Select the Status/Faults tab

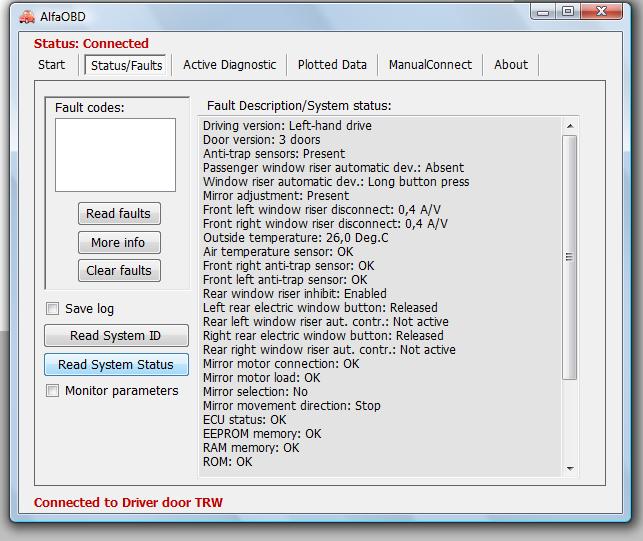tap(126, 65)
